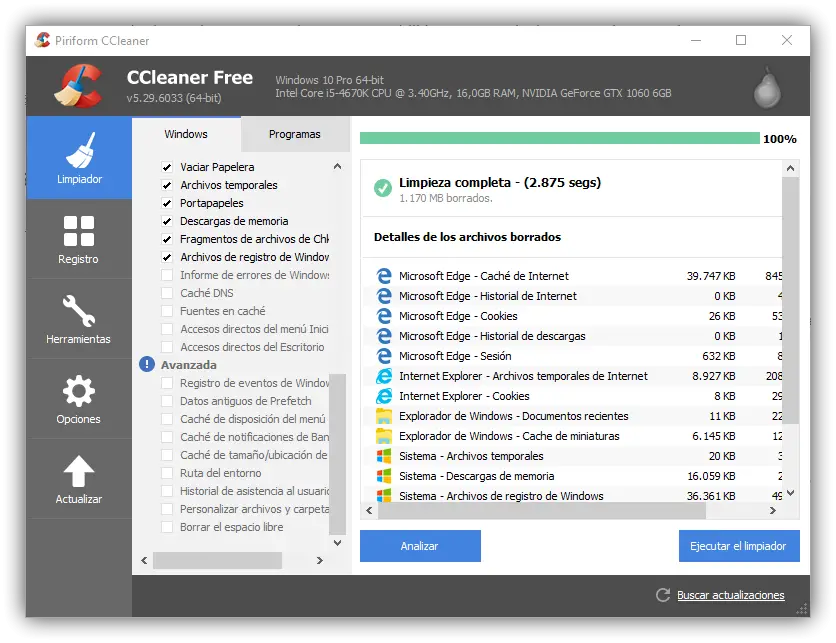Click the Analizar button
Viewport: 836px width, 643px height.
(420, 546)
